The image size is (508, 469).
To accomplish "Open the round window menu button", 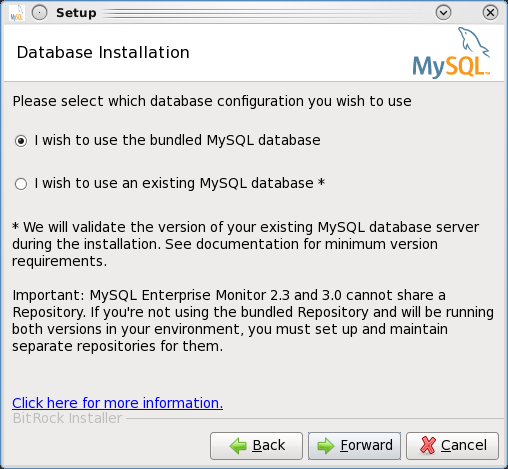I will (39, 13).
